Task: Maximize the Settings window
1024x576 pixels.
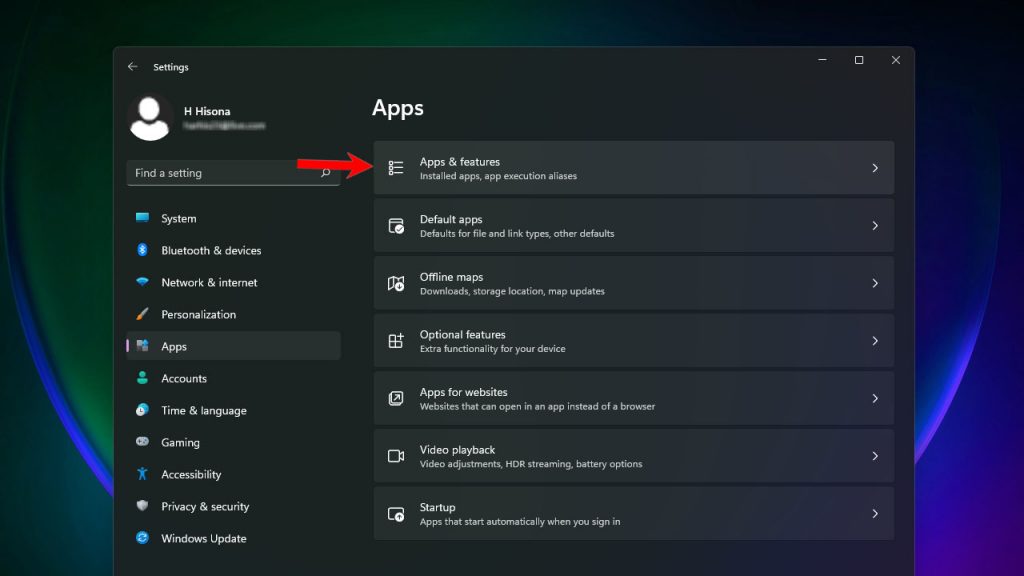Action: tap(859, 60)
